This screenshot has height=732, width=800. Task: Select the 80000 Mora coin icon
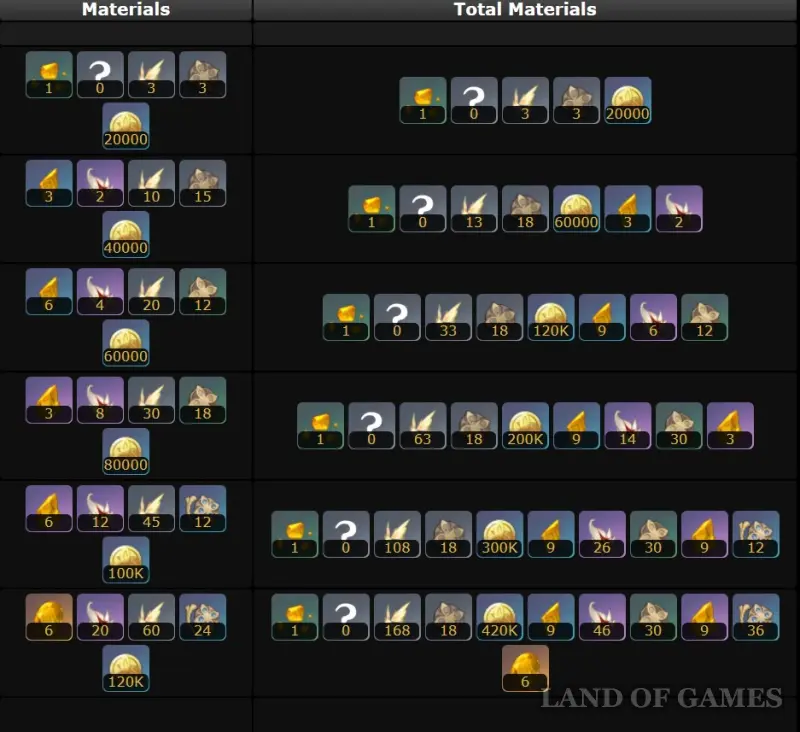(x=126, y=451)
